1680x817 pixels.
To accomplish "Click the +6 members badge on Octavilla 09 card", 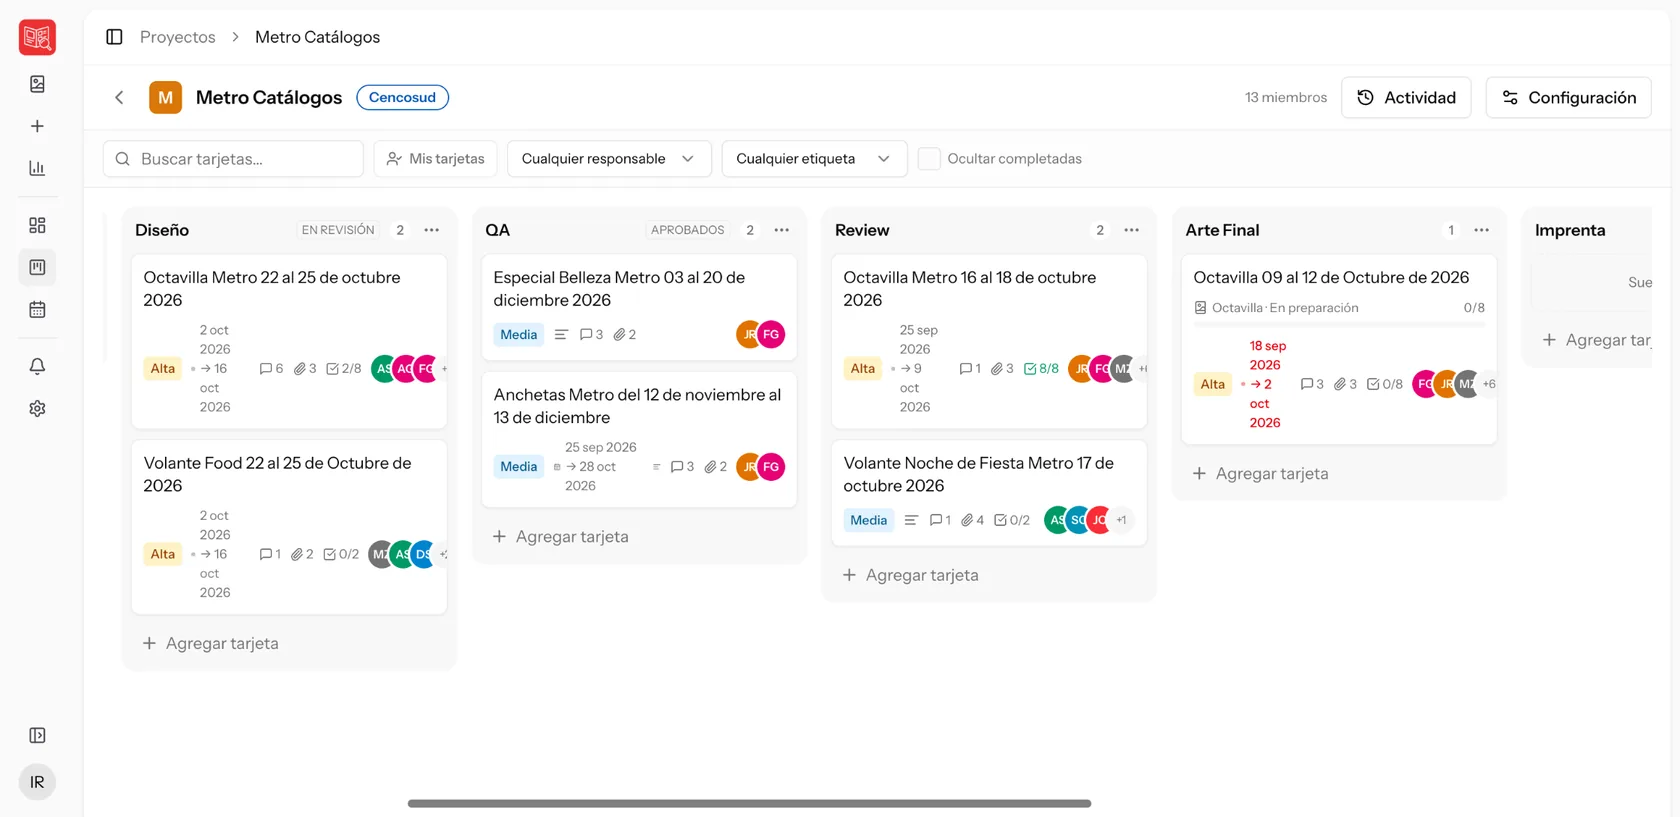I will (x=1489, y=384).
